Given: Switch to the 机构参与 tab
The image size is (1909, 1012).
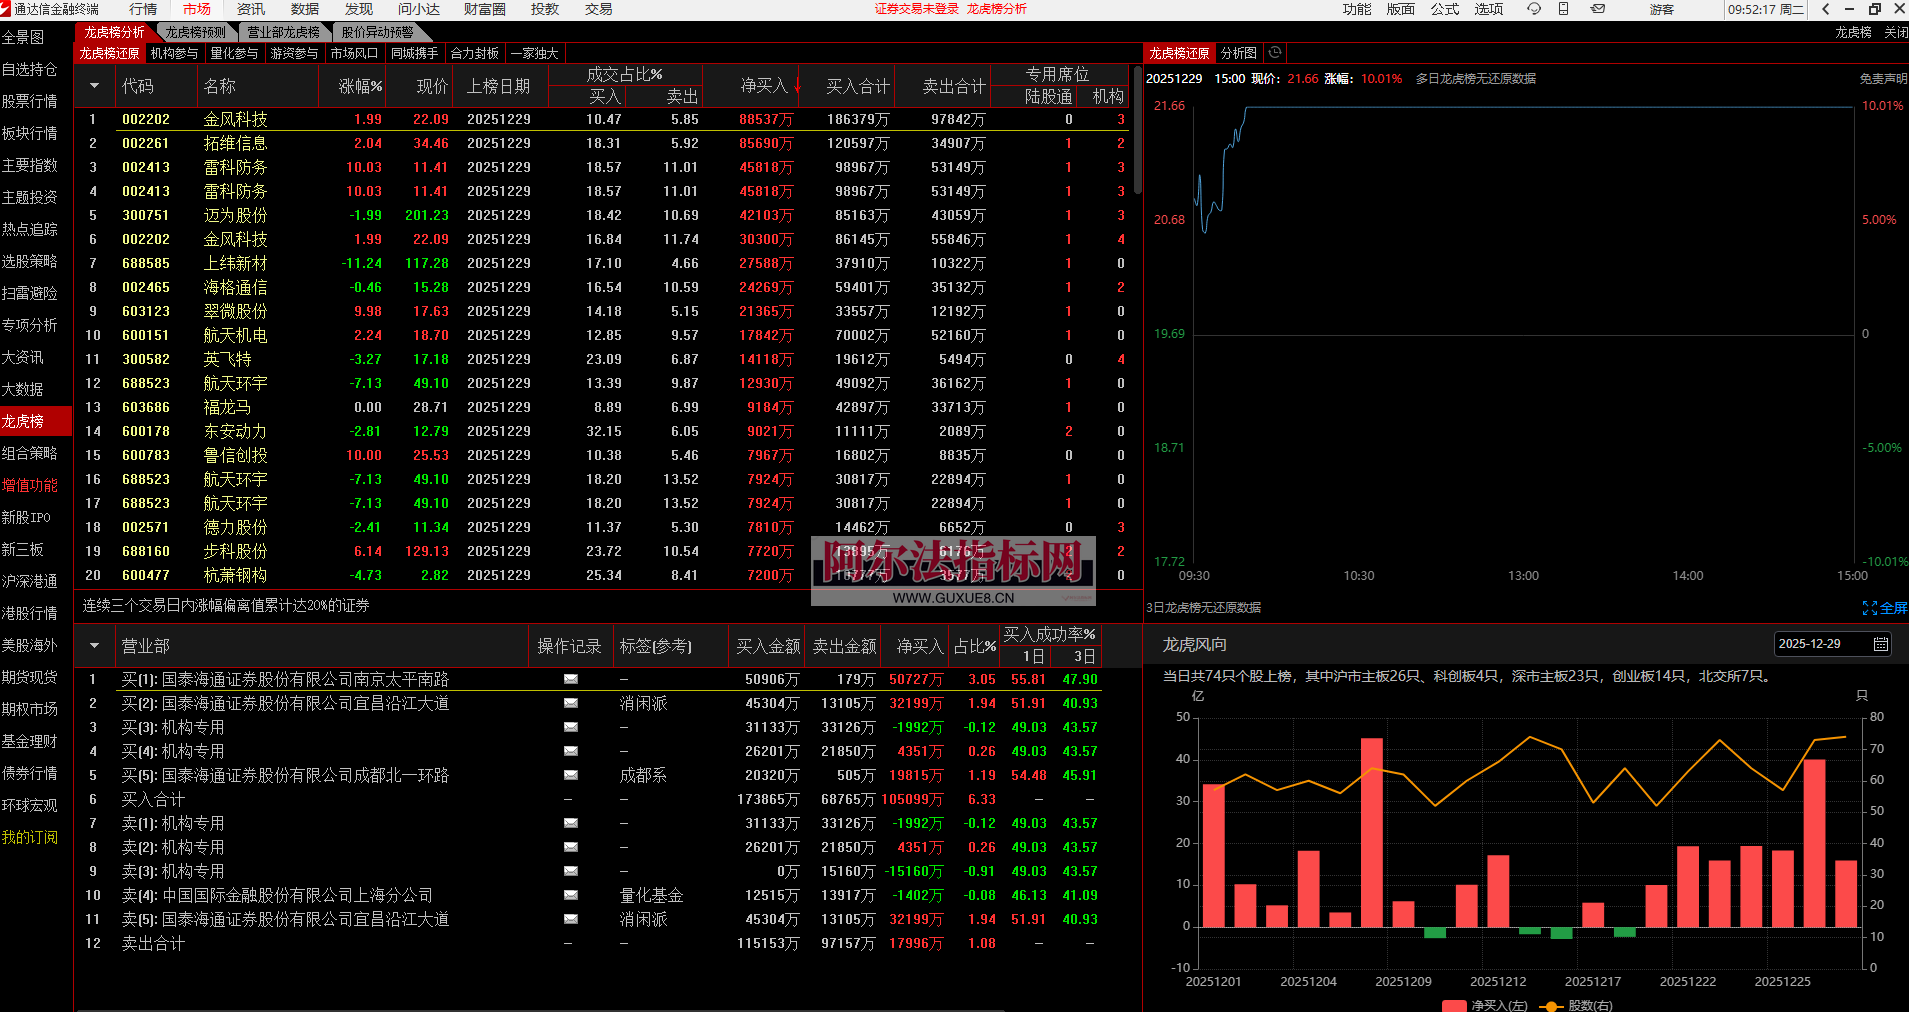Looking at the screenshot, I should [174, 53].
